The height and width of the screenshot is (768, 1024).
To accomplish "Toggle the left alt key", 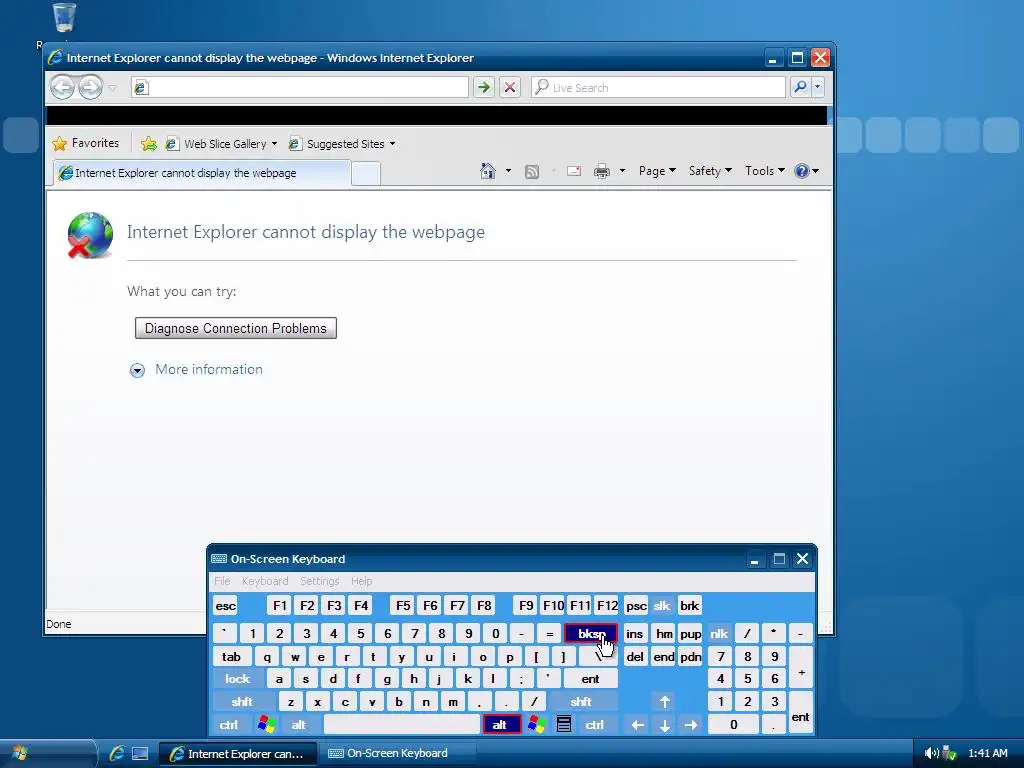I will [x=298, y=725].
